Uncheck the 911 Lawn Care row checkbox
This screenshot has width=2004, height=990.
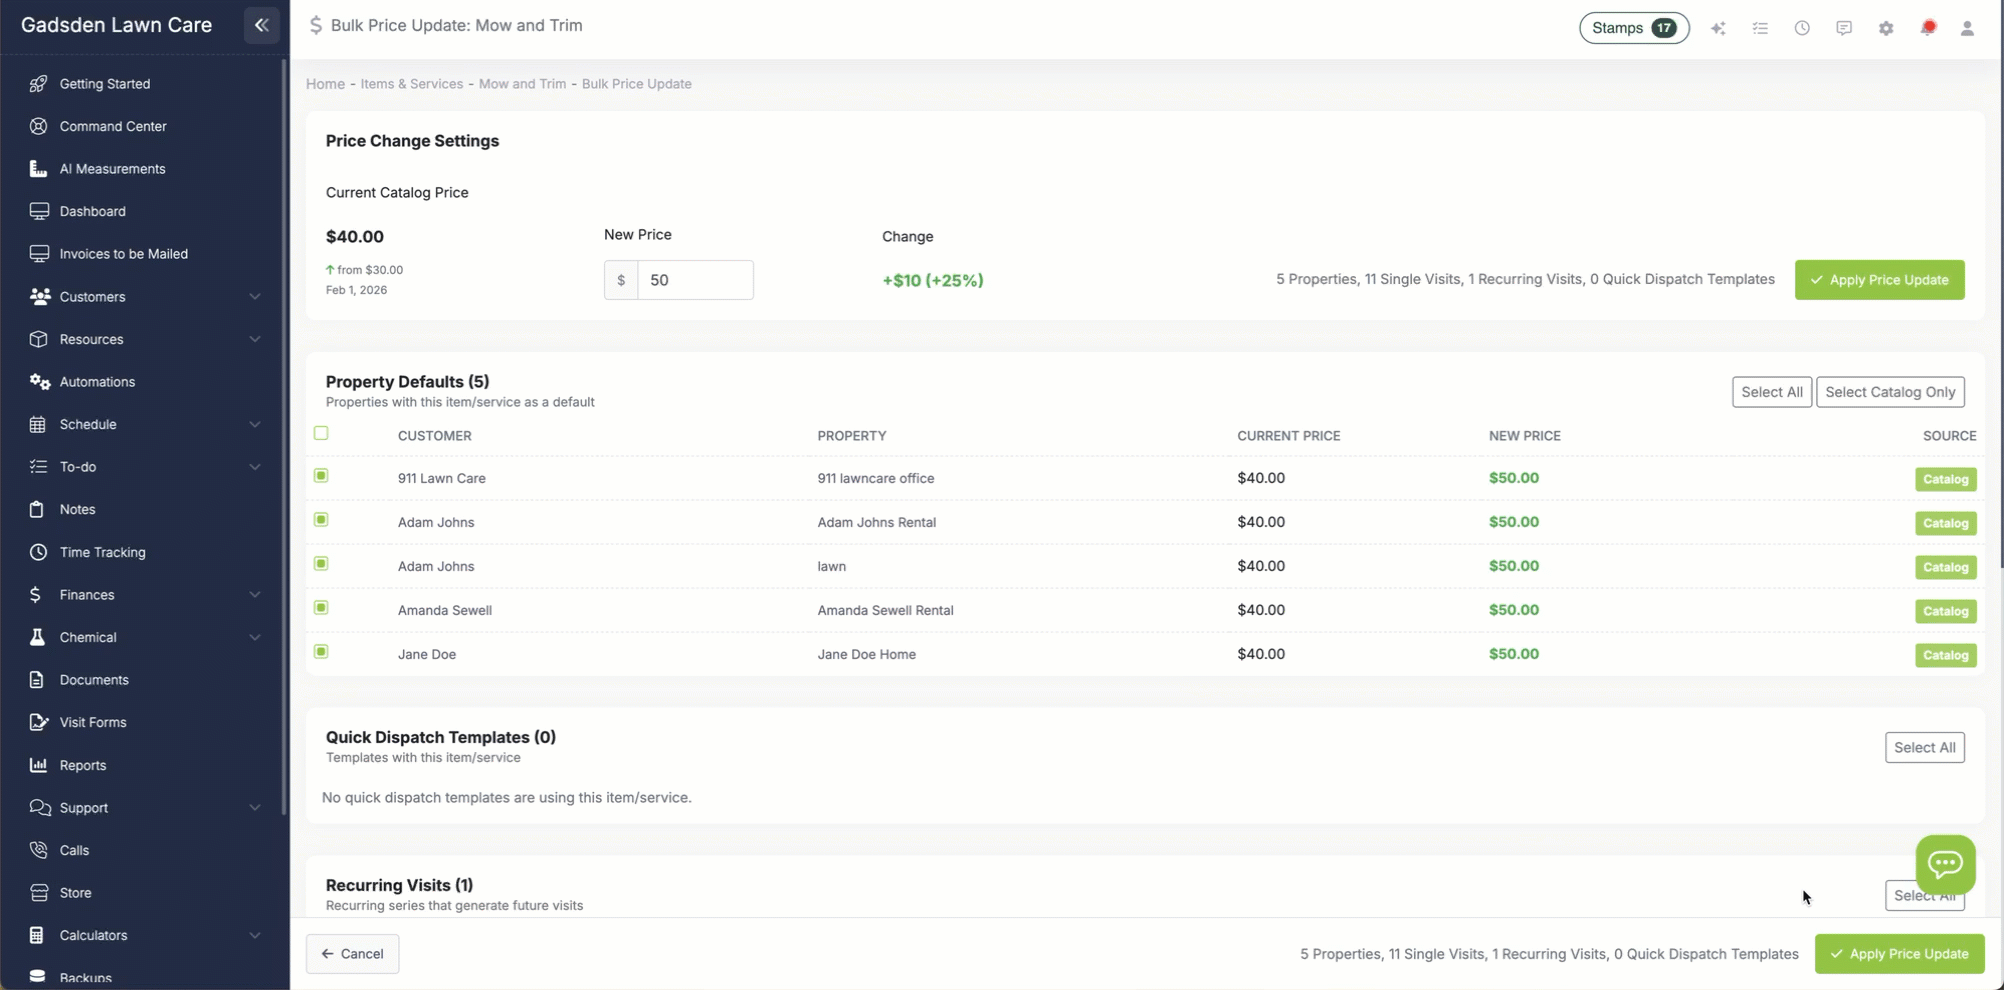point(321,476)
